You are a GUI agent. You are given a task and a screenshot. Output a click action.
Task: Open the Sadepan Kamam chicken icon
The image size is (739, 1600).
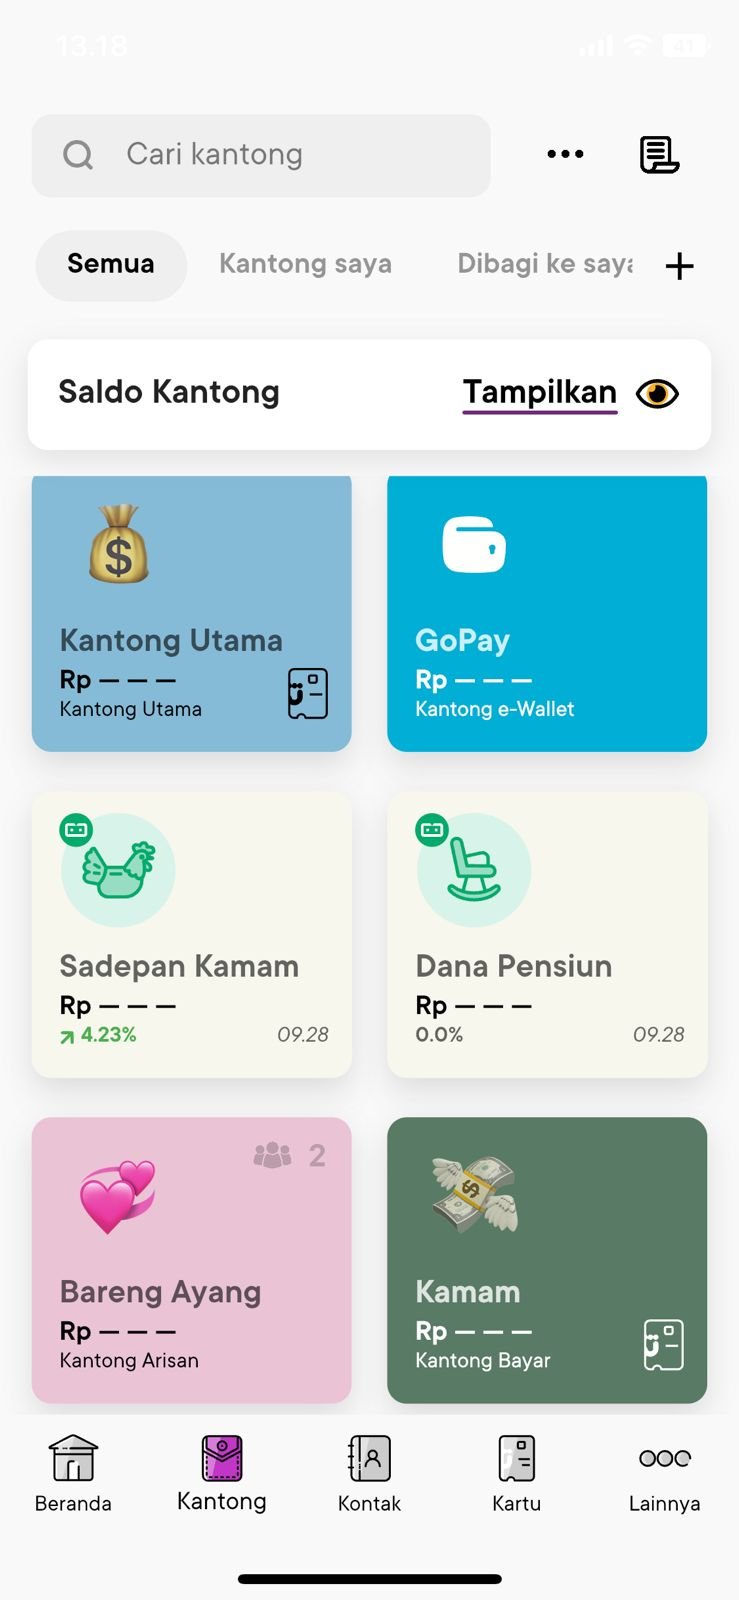click(x=118, y=869)
